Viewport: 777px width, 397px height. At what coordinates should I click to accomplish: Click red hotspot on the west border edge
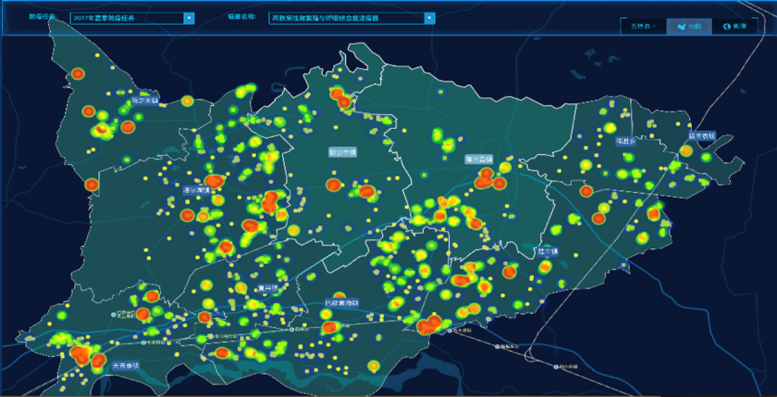[91, 185]
